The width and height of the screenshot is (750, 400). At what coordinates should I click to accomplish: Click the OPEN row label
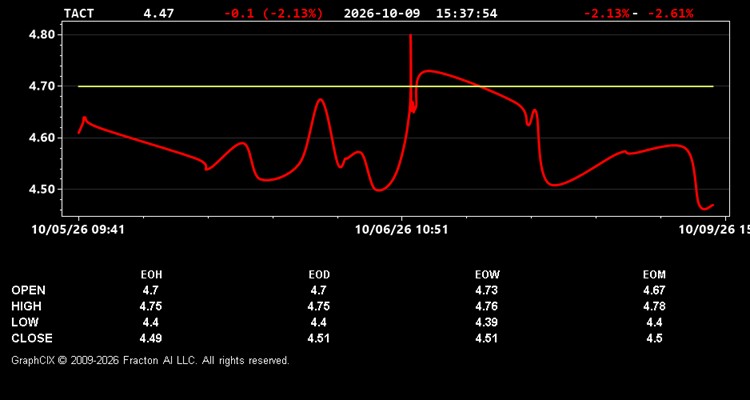pyautogui.click(x=28, y=290)
